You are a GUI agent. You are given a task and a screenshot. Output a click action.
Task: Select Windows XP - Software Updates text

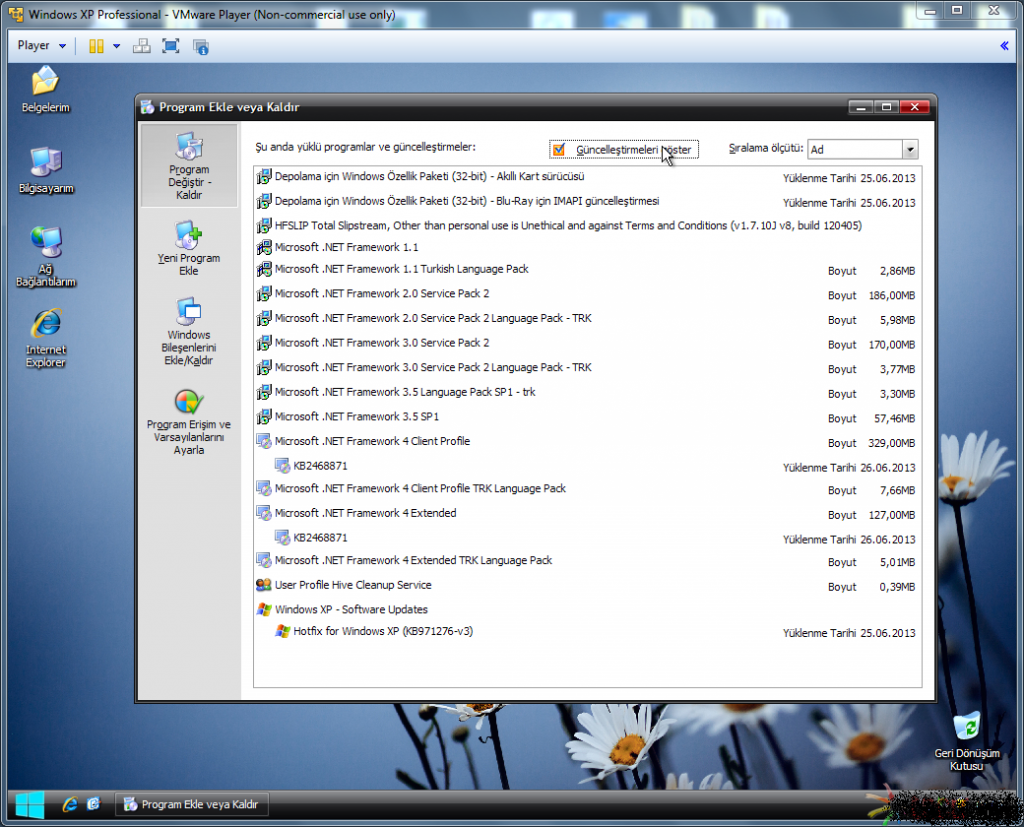click(x=351, y=609)
